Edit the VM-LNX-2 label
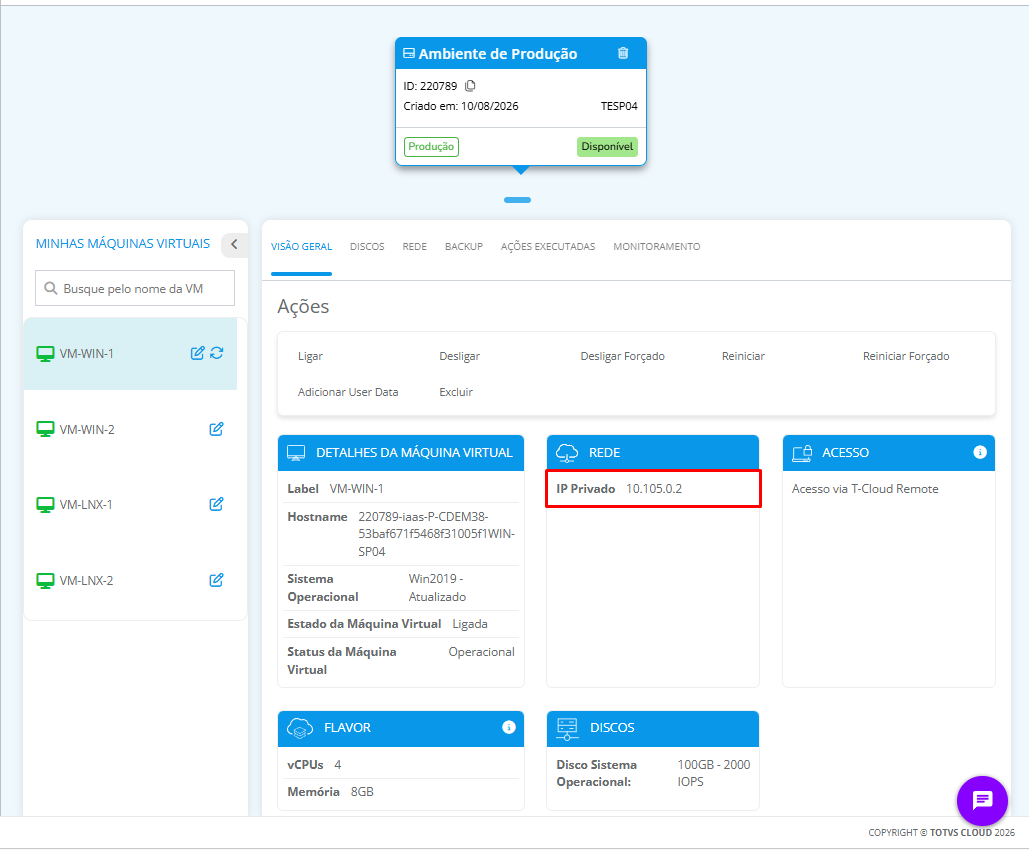The width and height of the screenshot is (1029, 851). point(216,580)
